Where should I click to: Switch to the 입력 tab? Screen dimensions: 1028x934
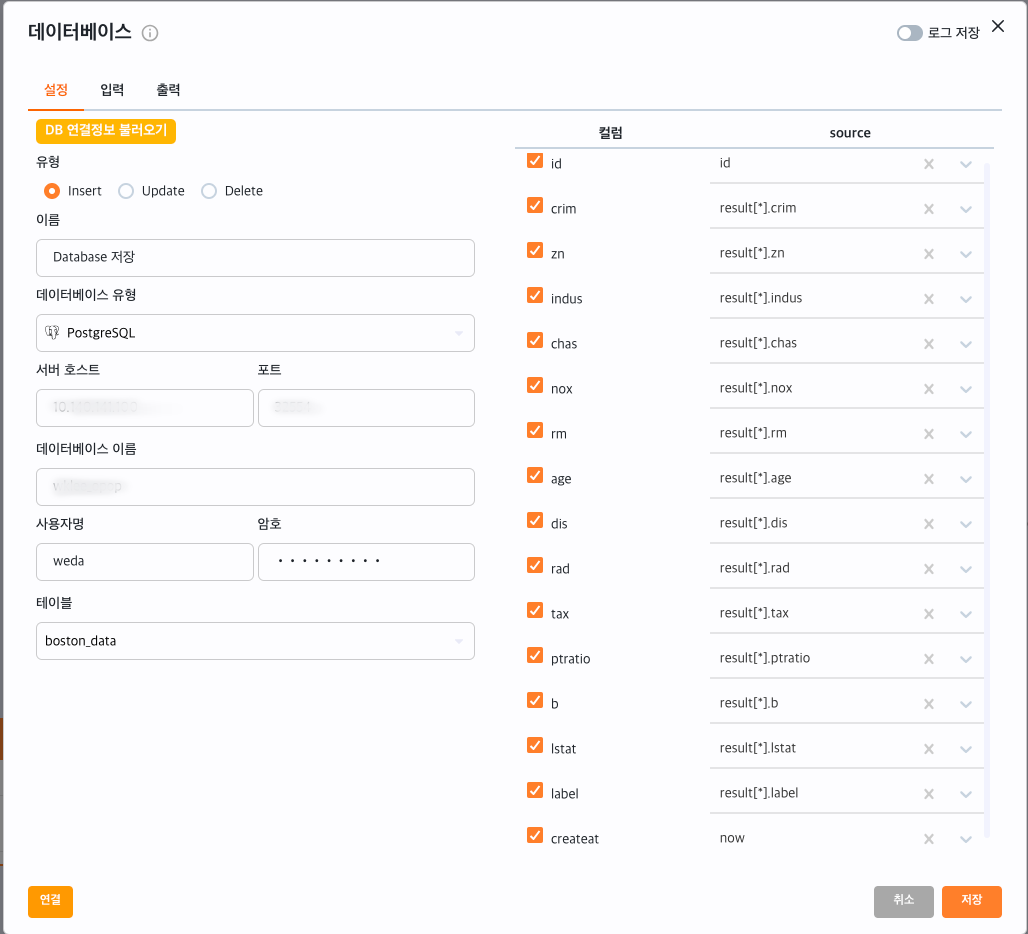pos(112,90)
